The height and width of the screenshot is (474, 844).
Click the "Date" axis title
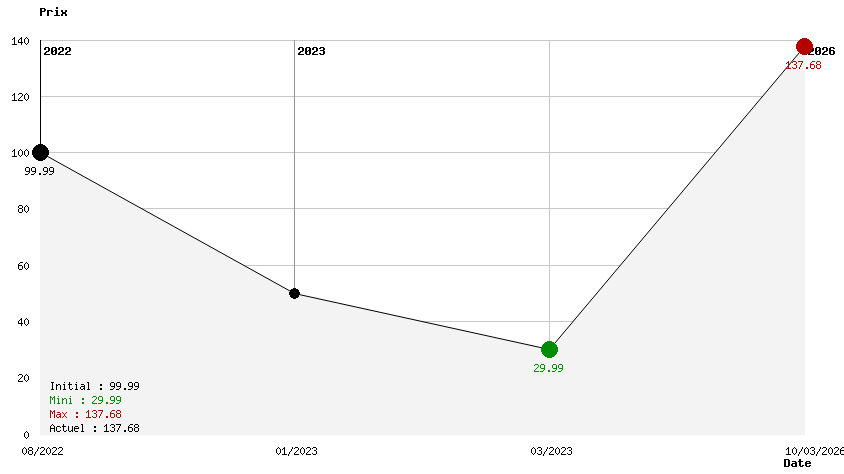pos(797,463)
